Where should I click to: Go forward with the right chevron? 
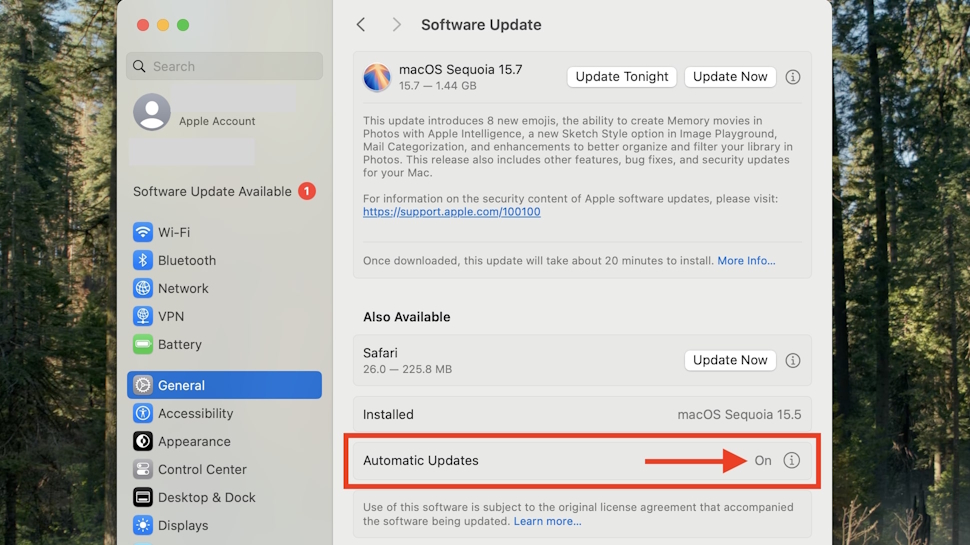pos(397,25)
